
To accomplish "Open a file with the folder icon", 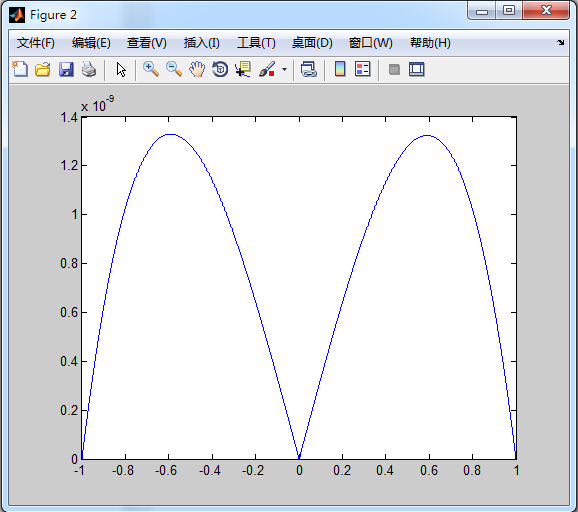I will [x=43, y=69].
